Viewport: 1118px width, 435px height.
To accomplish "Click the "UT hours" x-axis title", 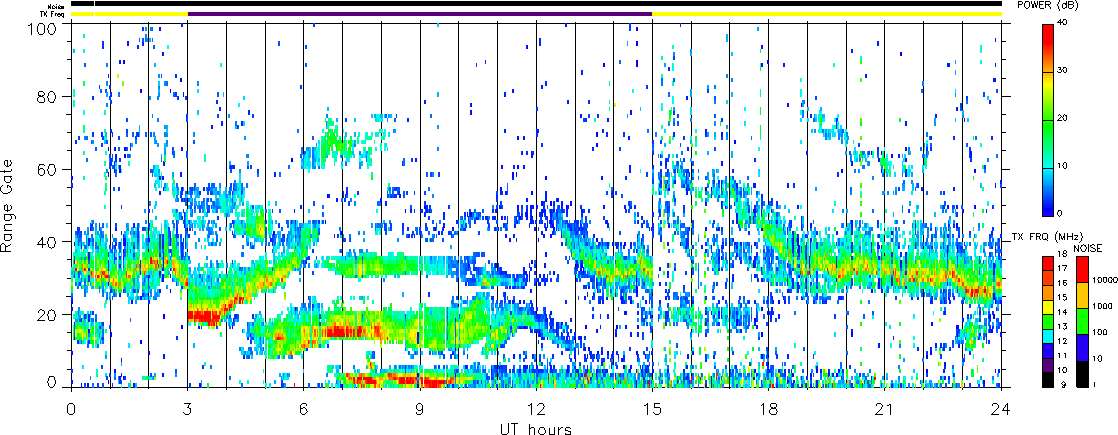I will pyautogui.click(x=536, y=427).
